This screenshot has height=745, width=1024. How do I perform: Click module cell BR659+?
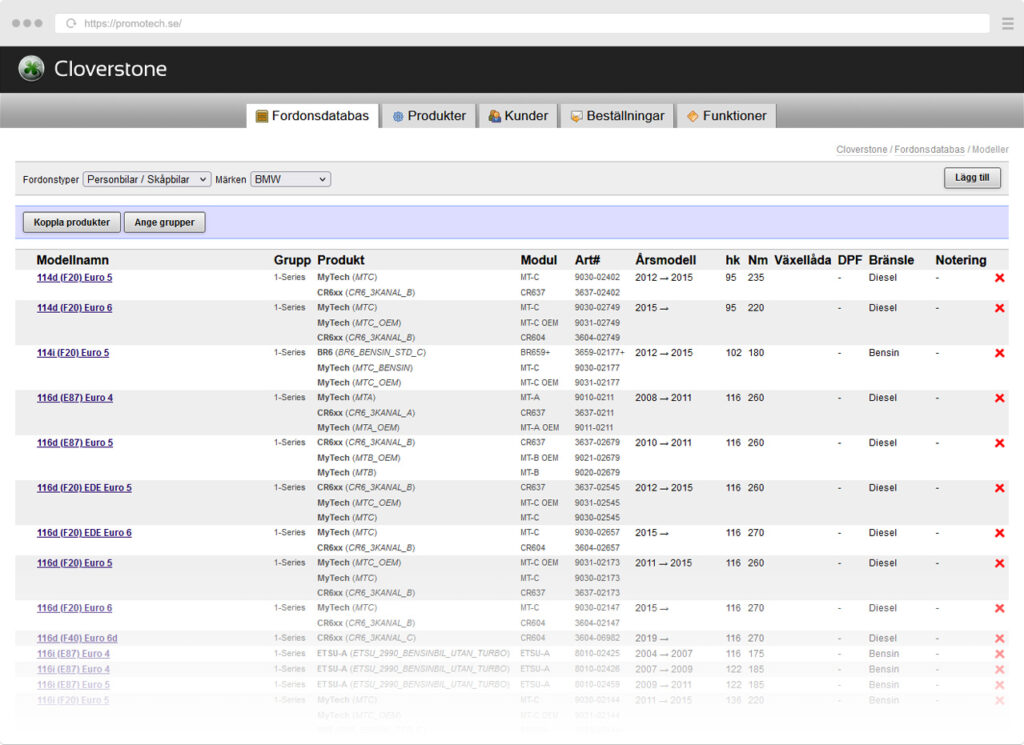pos(536,353)
